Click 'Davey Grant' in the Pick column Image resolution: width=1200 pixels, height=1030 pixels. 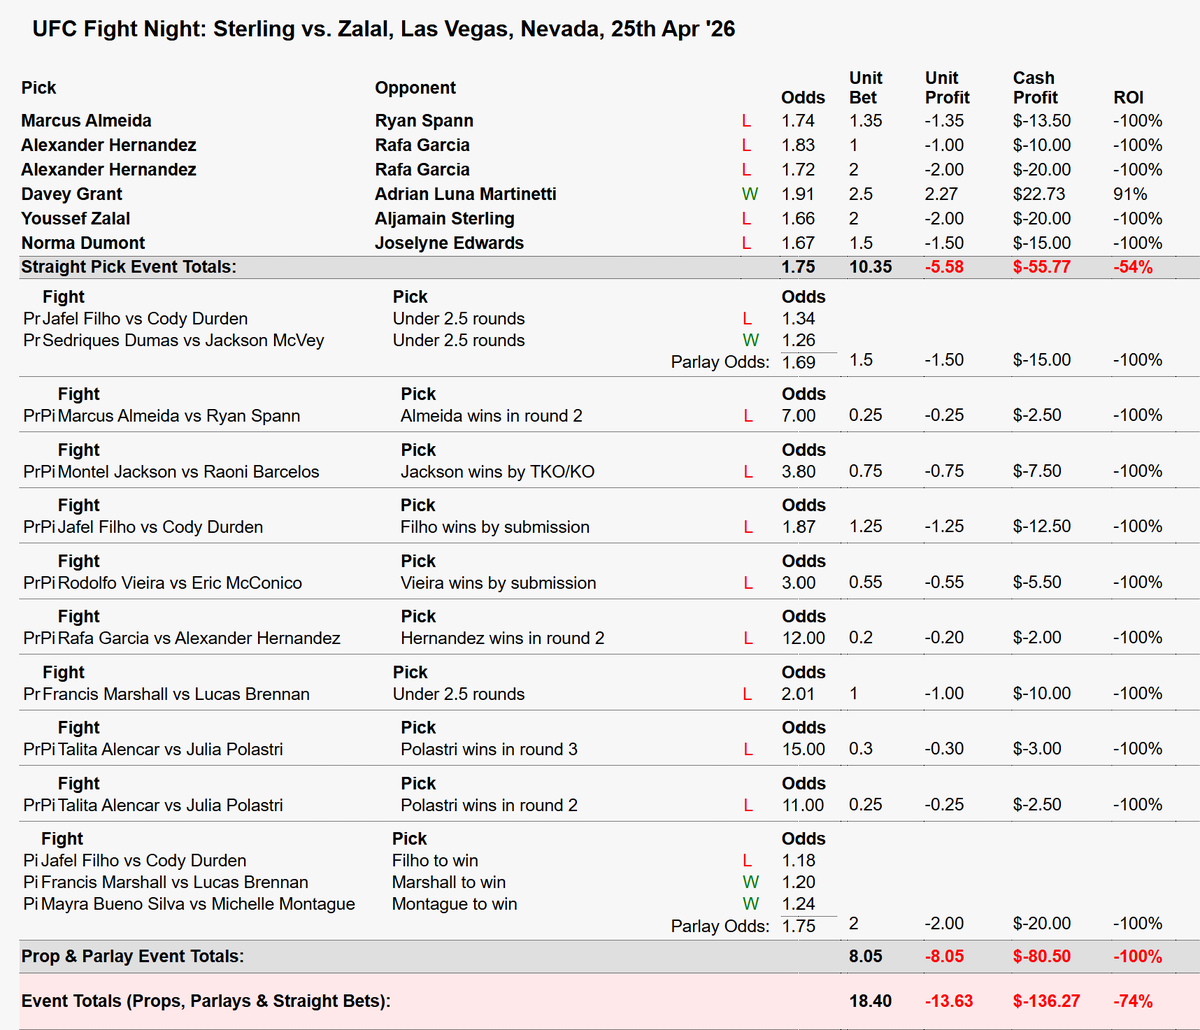click(x=72, y=194)
